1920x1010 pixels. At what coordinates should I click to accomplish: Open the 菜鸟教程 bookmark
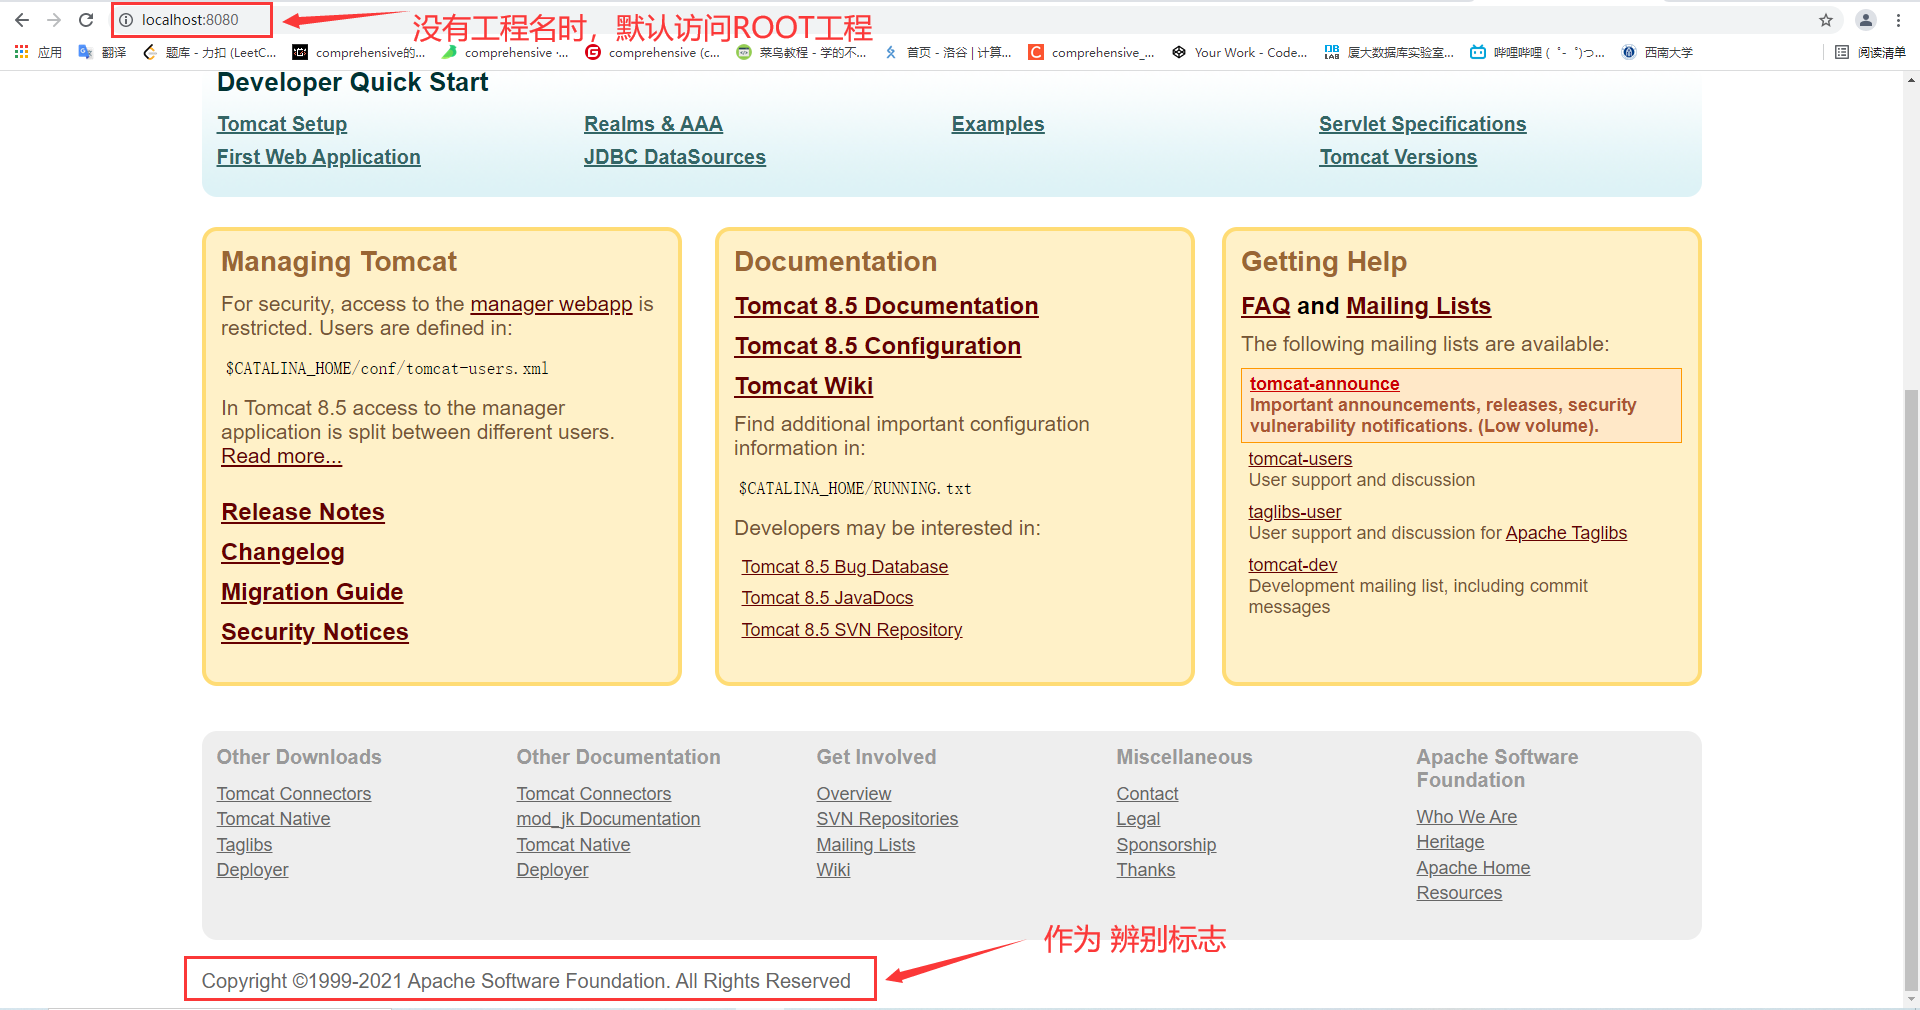(x=801, y=52)
